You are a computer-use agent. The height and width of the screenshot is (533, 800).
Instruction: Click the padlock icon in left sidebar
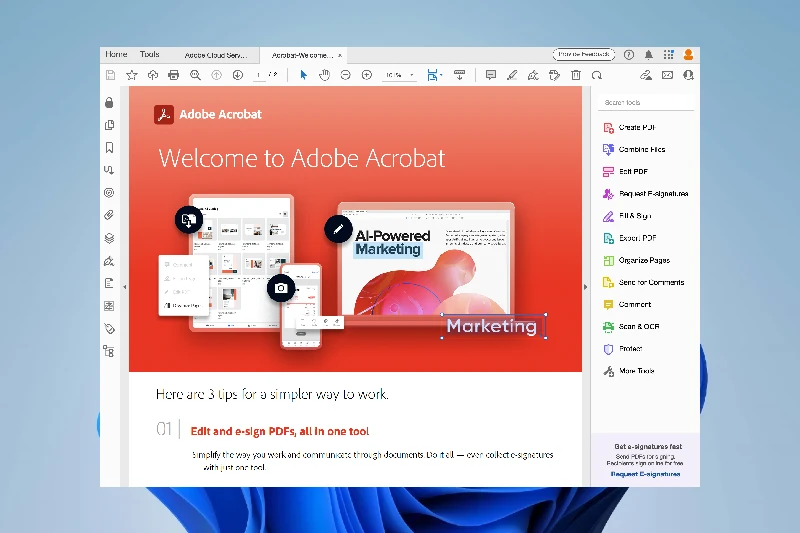point(109,103)
